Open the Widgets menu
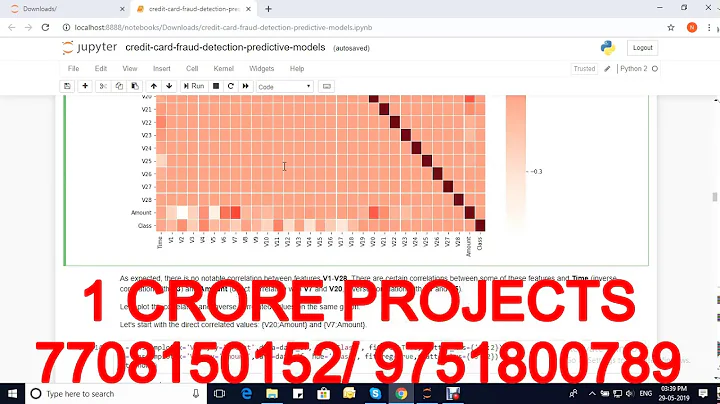The width and height of the screenshot is (720, 404). tap(261, 68)
